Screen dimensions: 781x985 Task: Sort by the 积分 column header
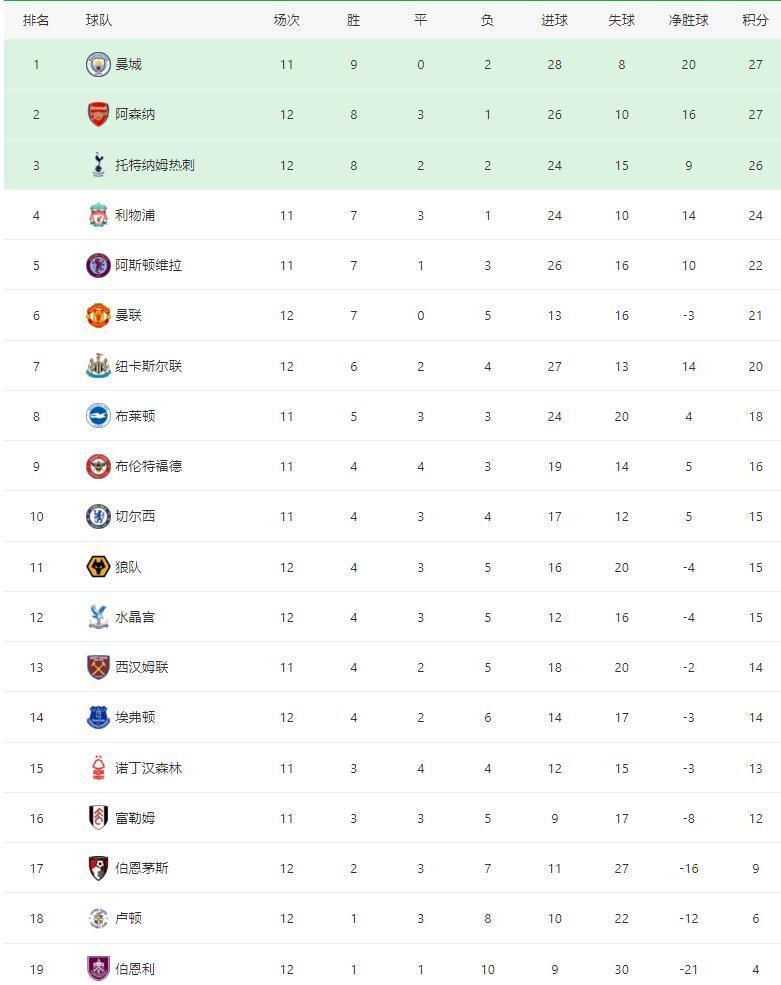click(755, 20)
